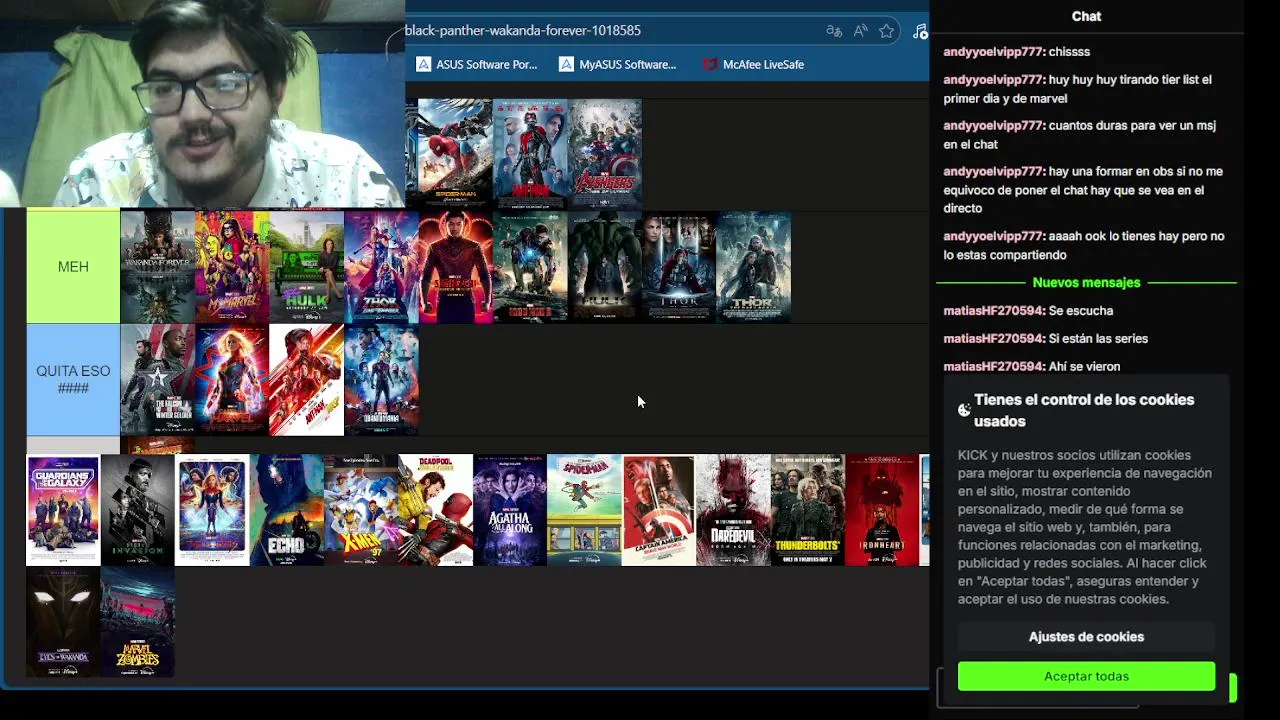Screen dimensions: 1280x720
Task: Click the MyASUS Software bookmark icon
Action: pyautogui.click(x=567, y=64)
